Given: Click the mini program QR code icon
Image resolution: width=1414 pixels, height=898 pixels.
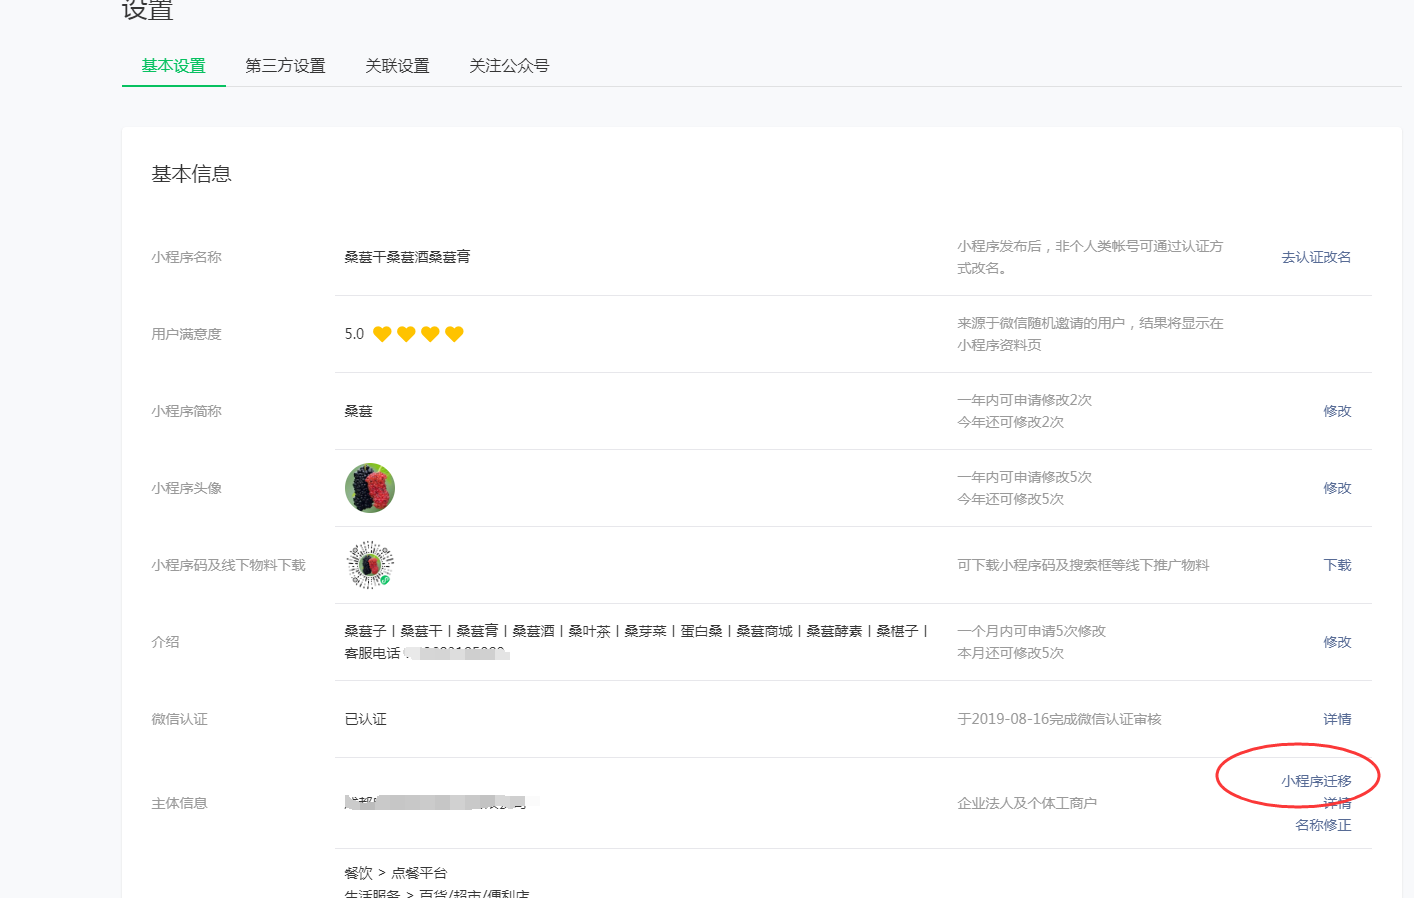Looking at the screenshot, I should point(370,565).
